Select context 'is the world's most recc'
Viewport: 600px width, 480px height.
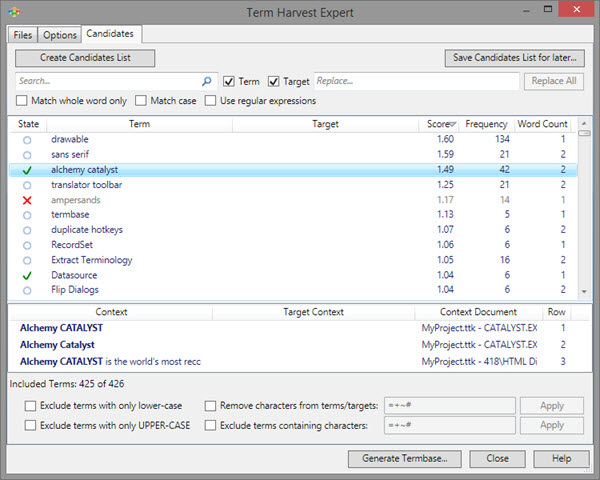click(153, 362)
